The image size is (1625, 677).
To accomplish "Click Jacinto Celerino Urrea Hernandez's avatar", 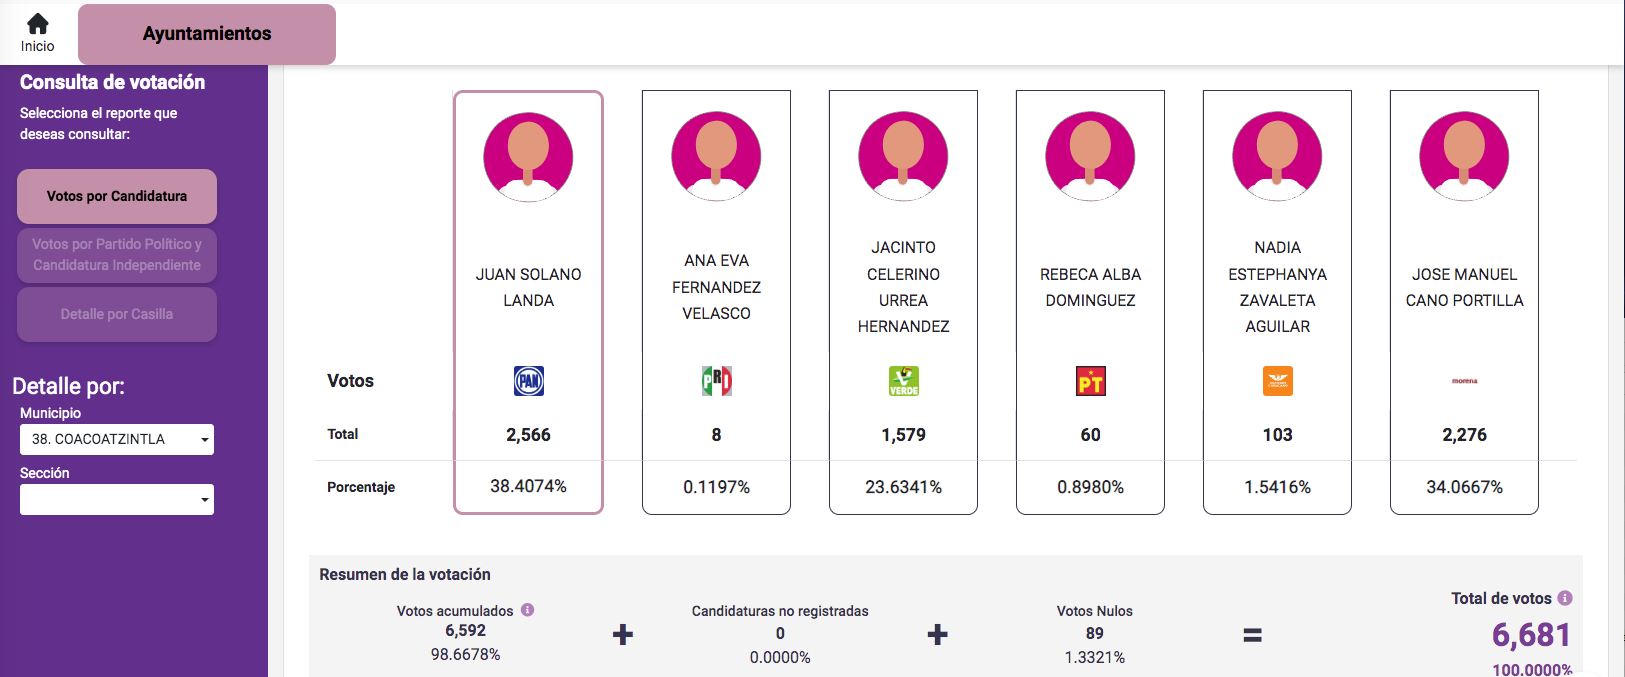I will pyautogui.click(x=903, y=157).
